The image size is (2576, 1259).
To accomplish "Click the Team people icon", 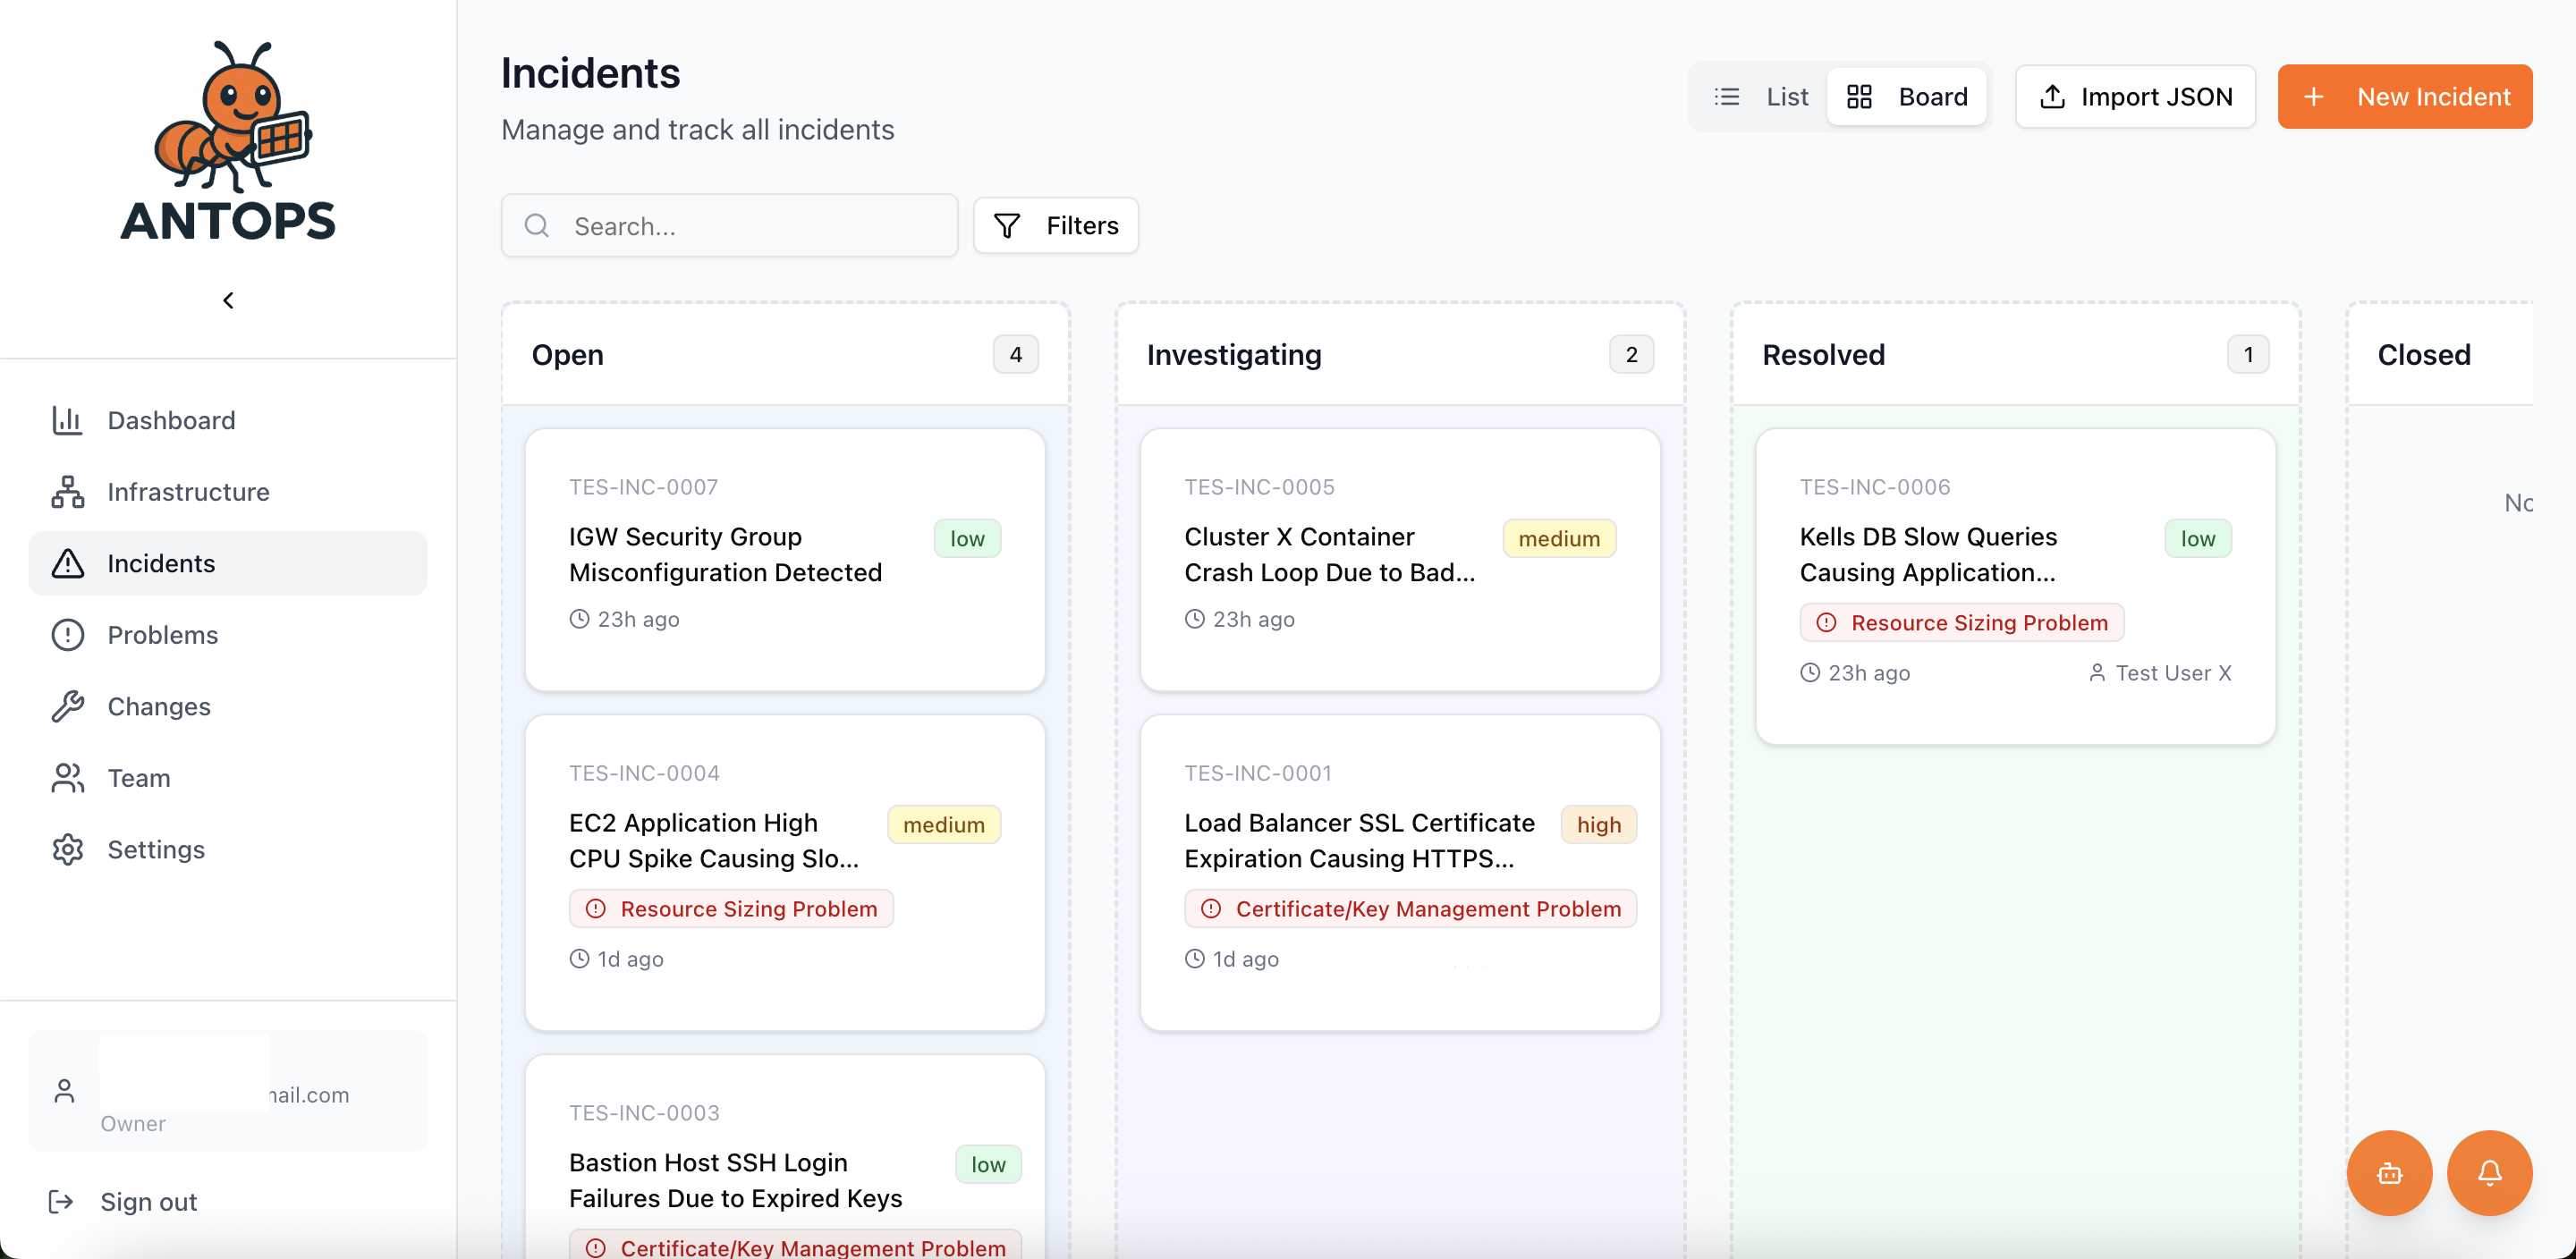I will click(x=67, y=778).
